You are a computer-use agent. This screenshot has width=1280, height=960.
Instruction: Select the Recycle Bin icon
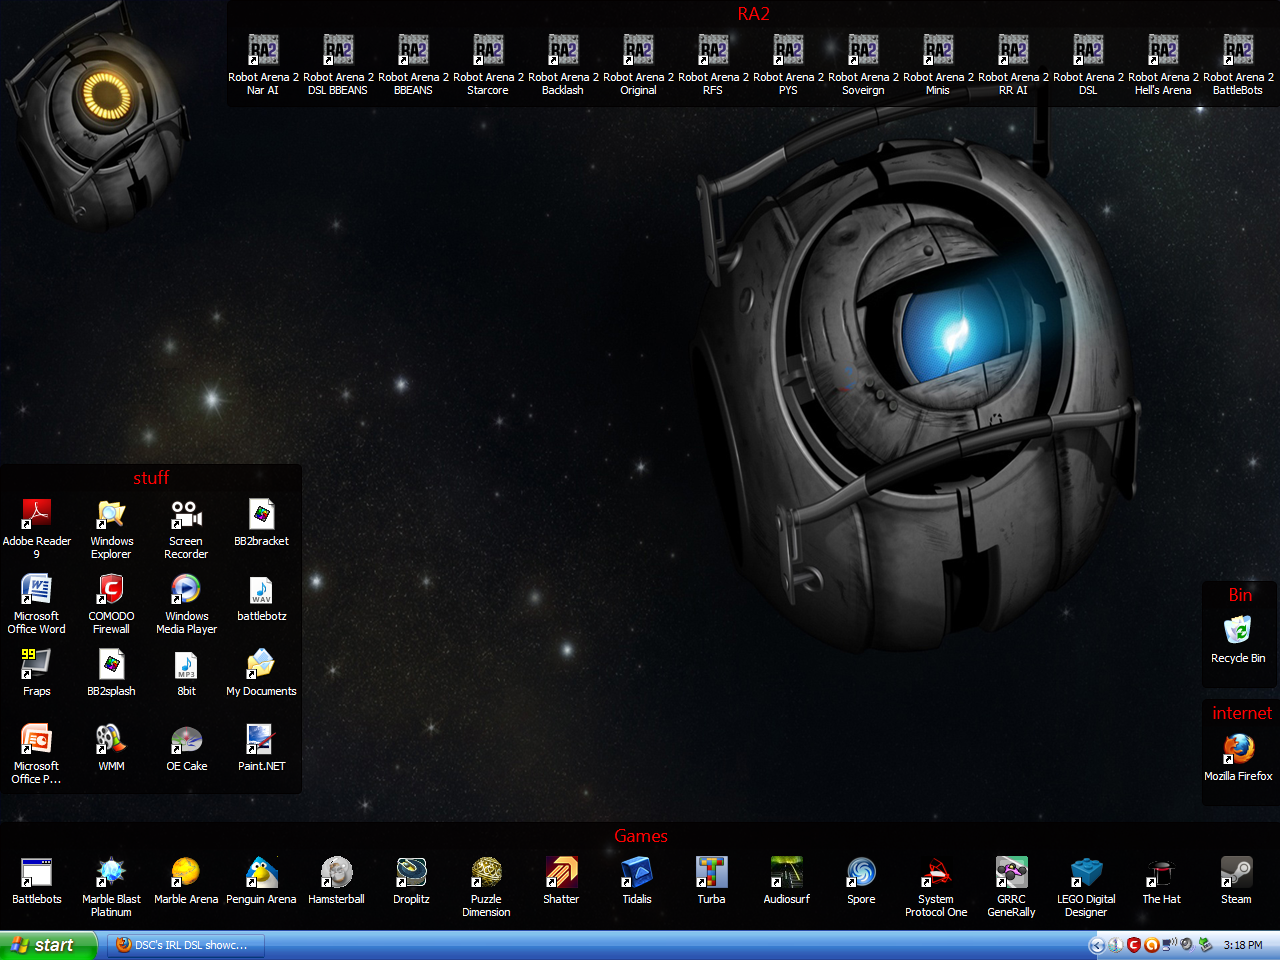[x=1238, y=640]
